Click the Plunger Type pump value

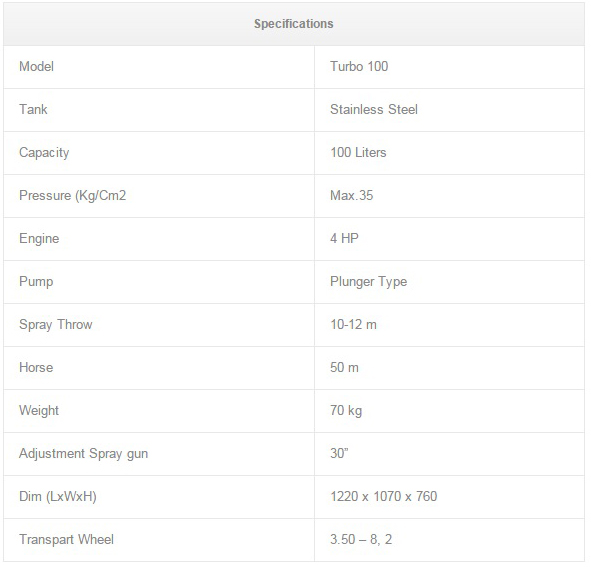tap(369, 282)
